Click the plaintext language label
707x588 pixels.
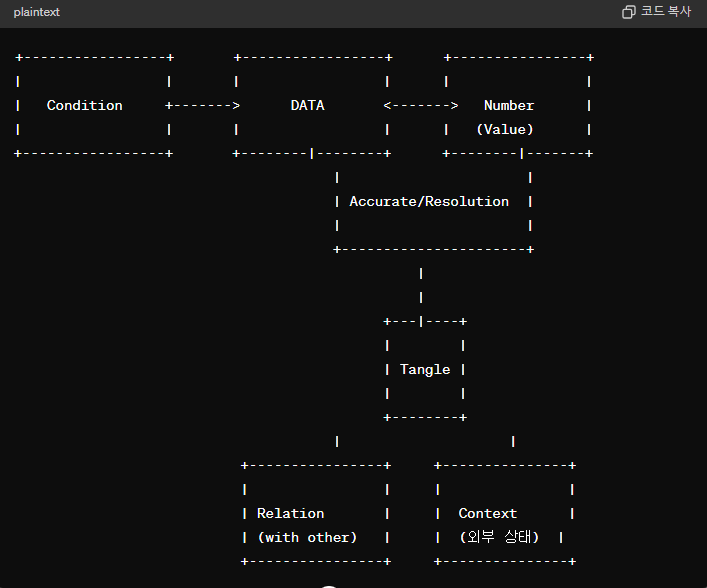pyautogui.click(x=37, y=12)
